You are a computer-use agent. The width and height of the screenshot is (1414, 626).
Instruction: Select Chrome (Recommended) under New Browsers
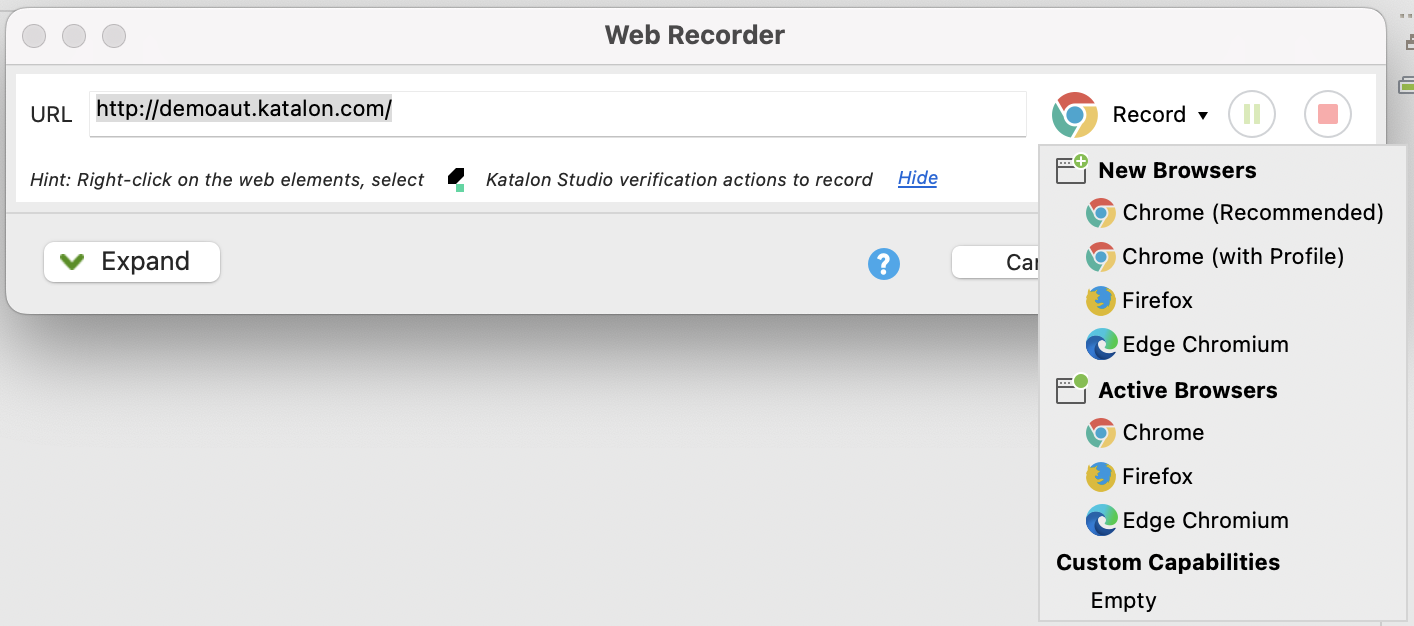click(x=1235, y=212)
